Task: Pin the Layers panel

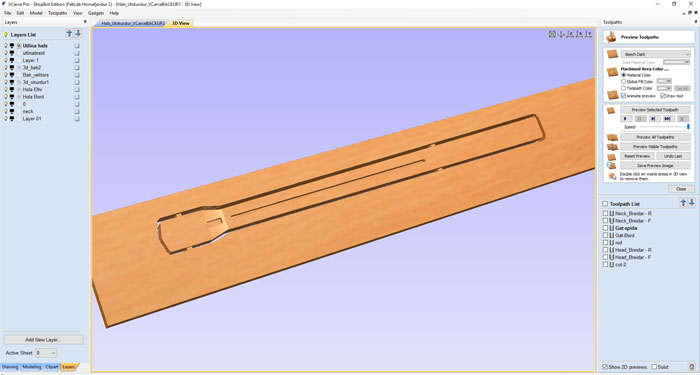Action: point(85,21)
